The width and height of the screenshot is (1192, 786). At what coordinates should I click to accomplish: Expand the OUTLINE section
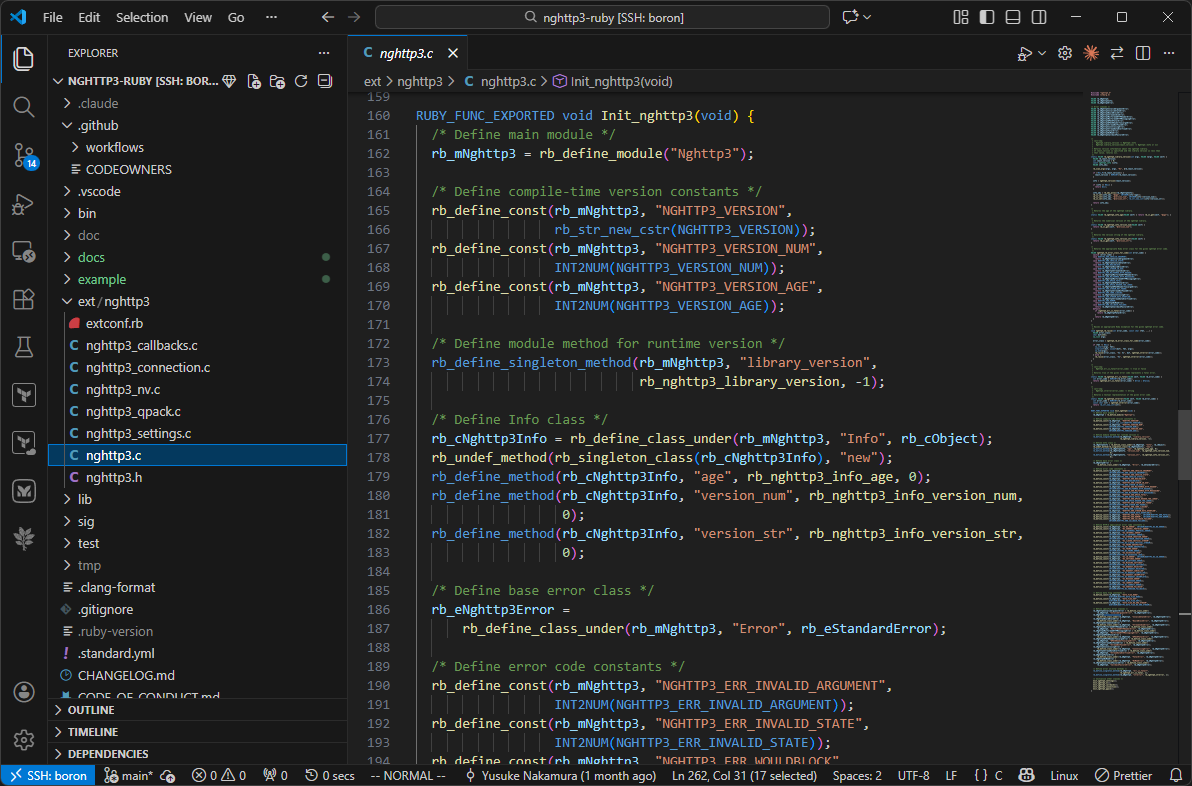click(91, 710)
